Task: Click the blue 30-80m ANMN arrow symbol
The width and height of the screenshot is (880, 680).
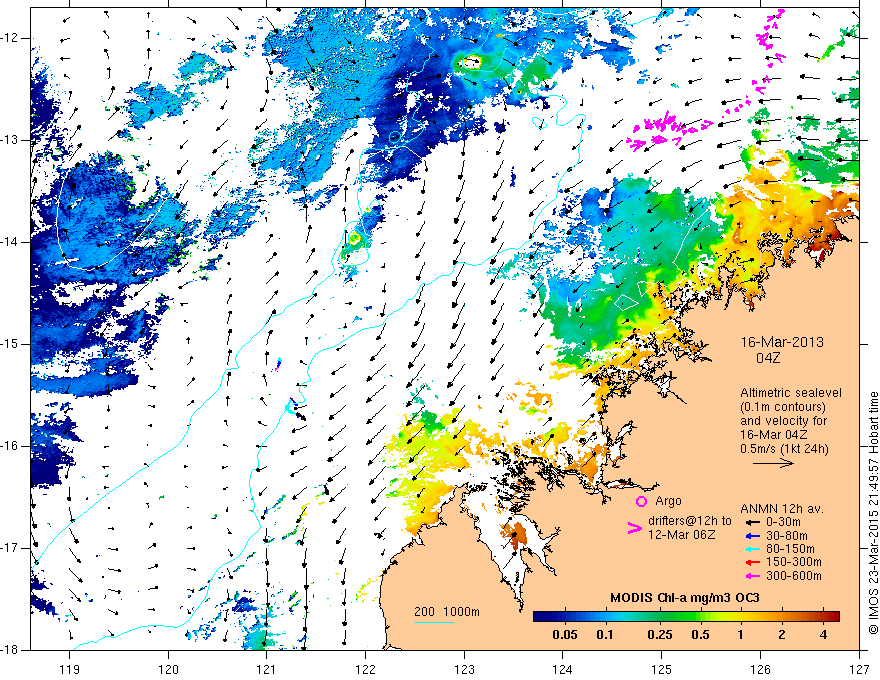Action: (x=752, y=536)
